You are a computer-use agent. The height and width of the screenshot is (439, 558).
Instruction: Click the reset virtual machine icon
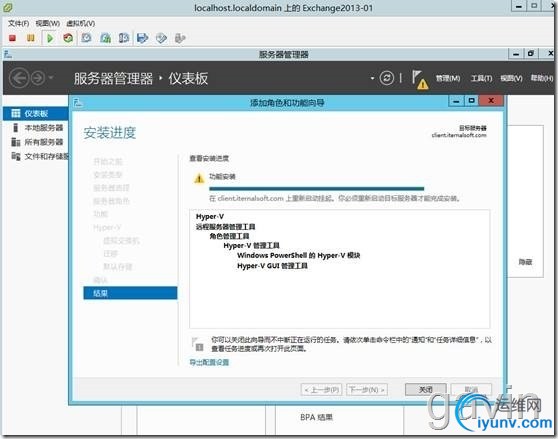pos(68,38)
